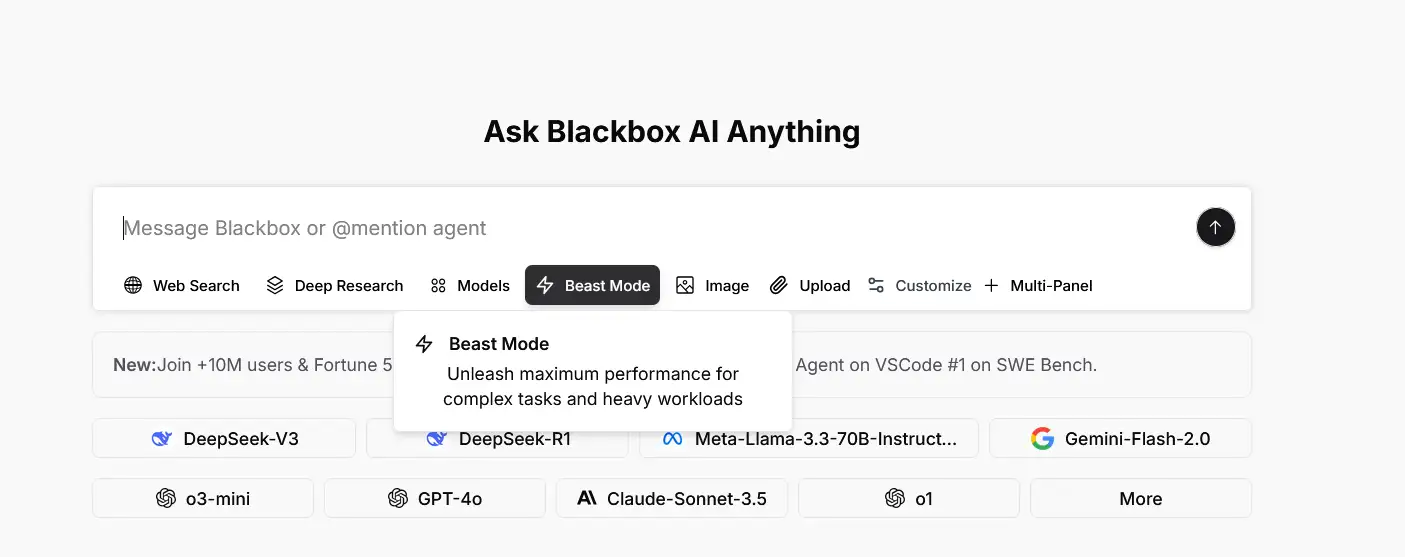Open the Models grid icon
1405x557 pixels.
(x=438, y=286)
